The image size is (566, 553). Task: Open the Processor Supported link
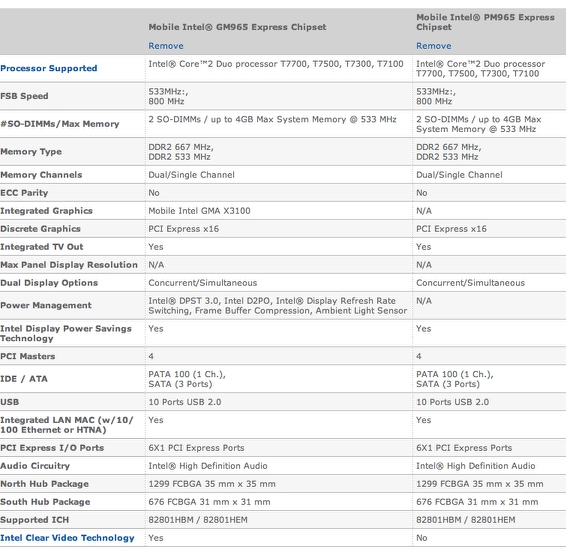pyautogui.click(x=49, y=68)
